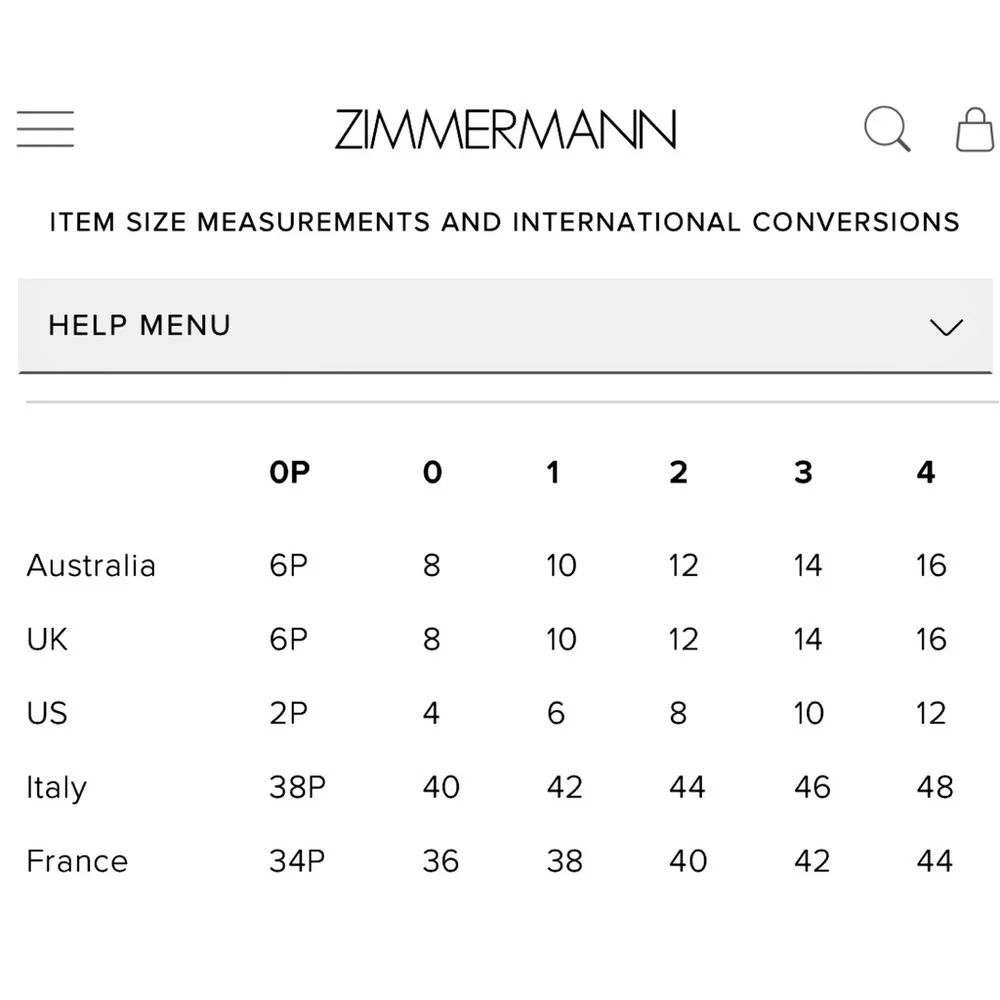Open the shopping bag icon
Viewport: 1000px width, 1000px height.
click(975, 129)
